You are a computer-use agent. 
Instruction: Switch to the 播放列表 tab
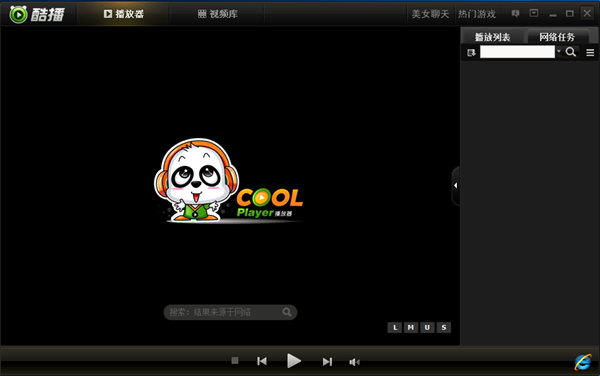point(492,37)
